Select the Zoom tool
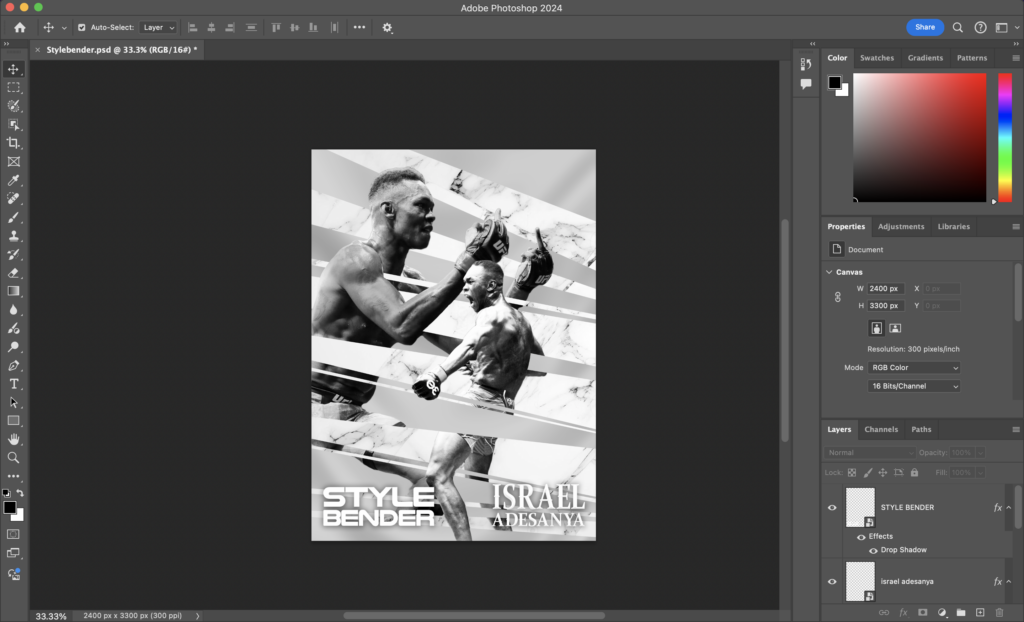 [13, 457]
